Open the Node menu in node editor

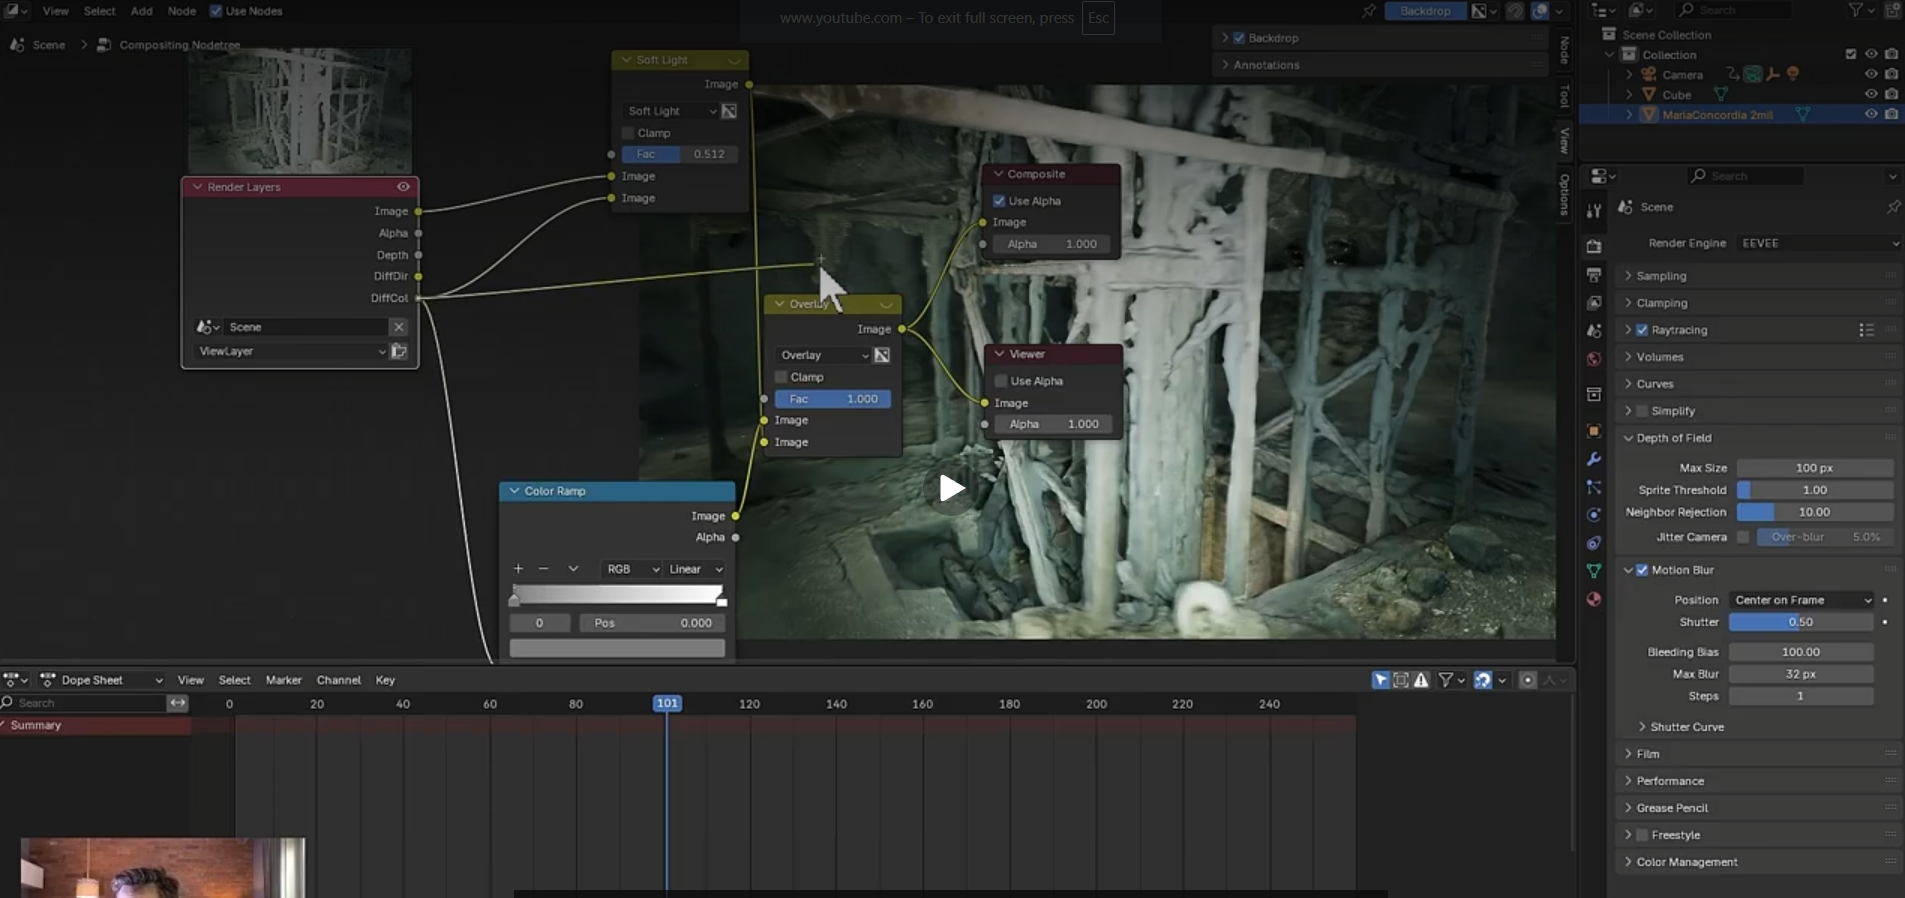click(x=182, y=11)
